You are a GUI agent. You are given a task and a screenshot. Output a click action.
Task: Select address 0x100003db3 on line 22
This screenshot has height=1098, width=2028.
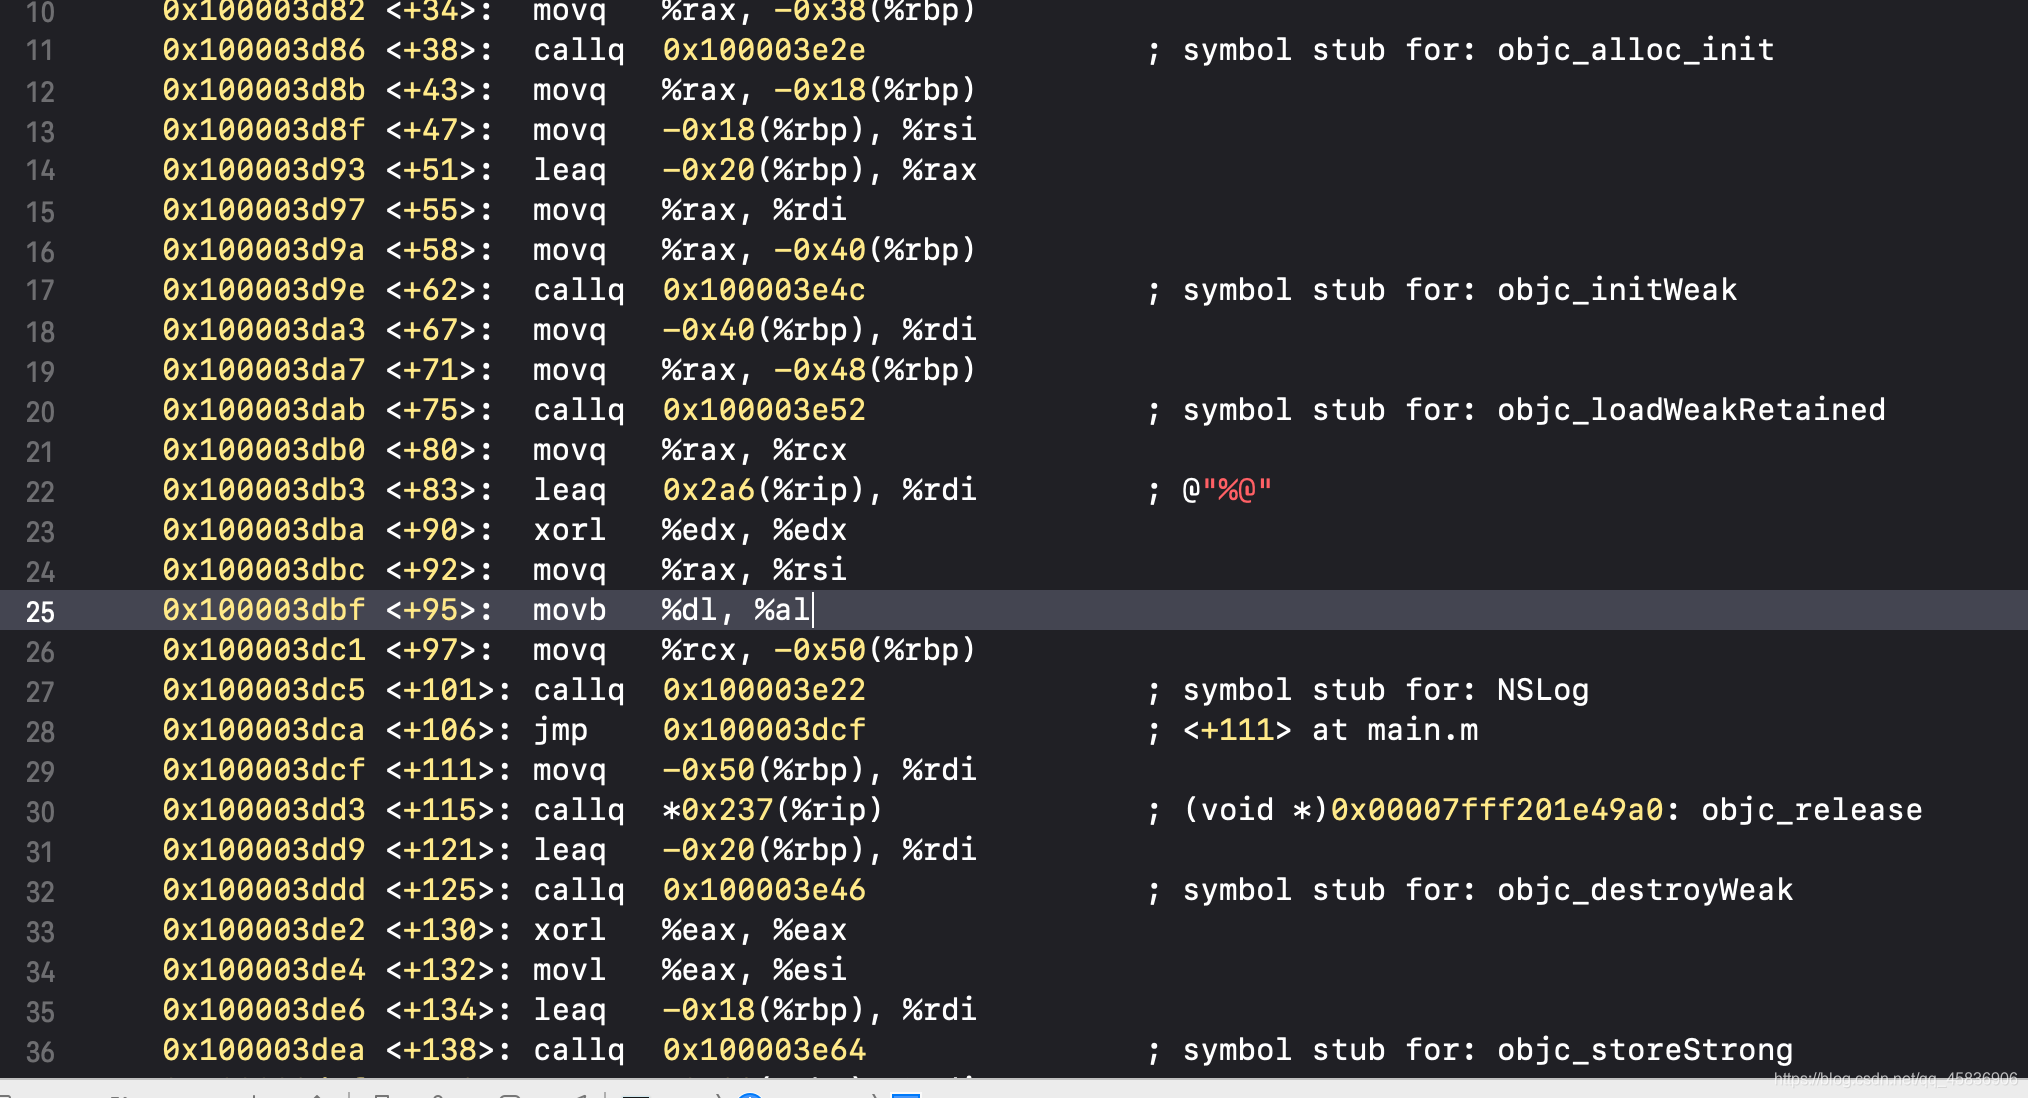(264, 490)
